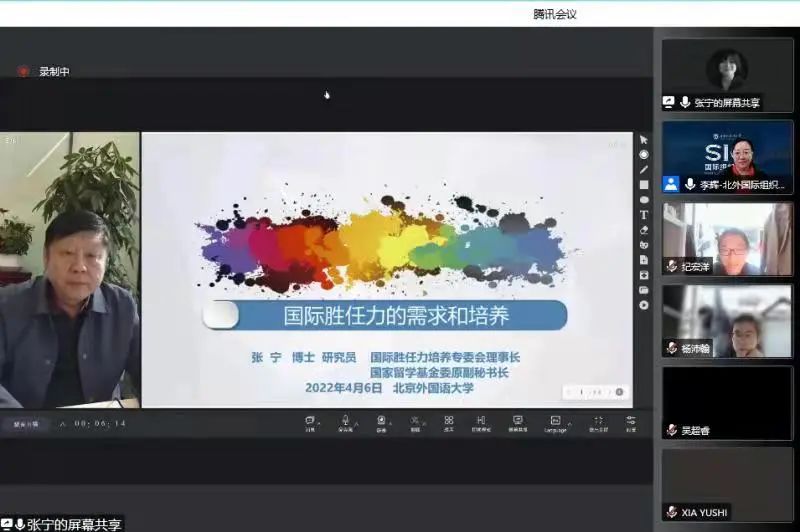Select the line drawing annotation tool

[x=644, y=170]
